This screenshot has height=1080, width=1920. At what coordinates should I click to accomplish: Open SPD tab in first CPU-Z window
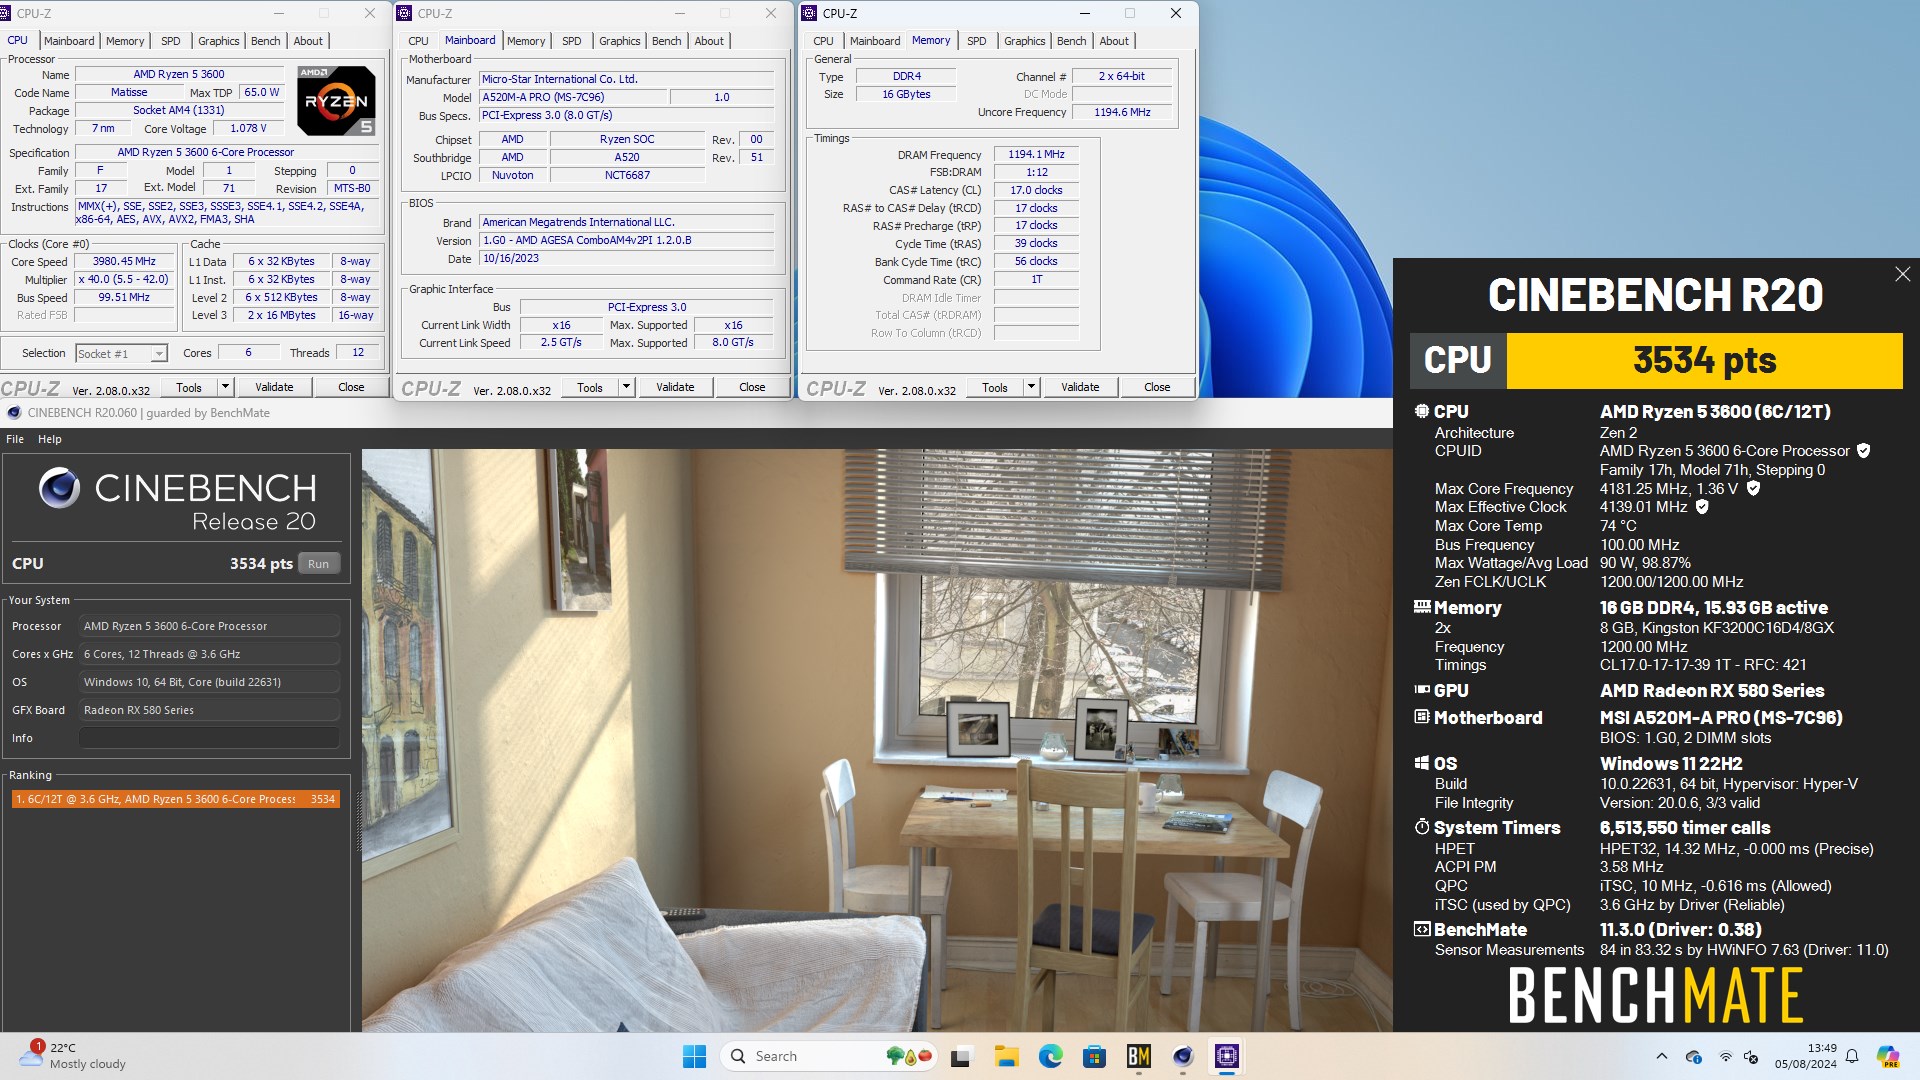(x=171, y=41)
